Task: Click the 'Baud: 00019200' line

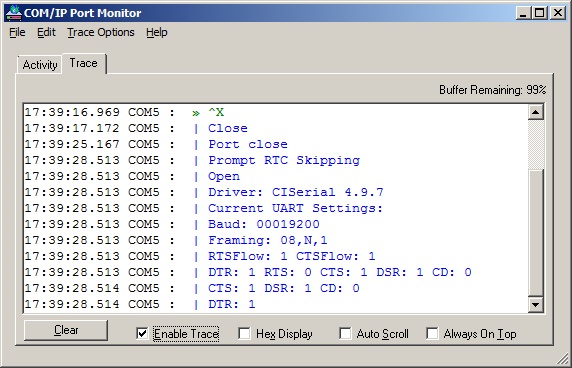Action: pos(276,224)
